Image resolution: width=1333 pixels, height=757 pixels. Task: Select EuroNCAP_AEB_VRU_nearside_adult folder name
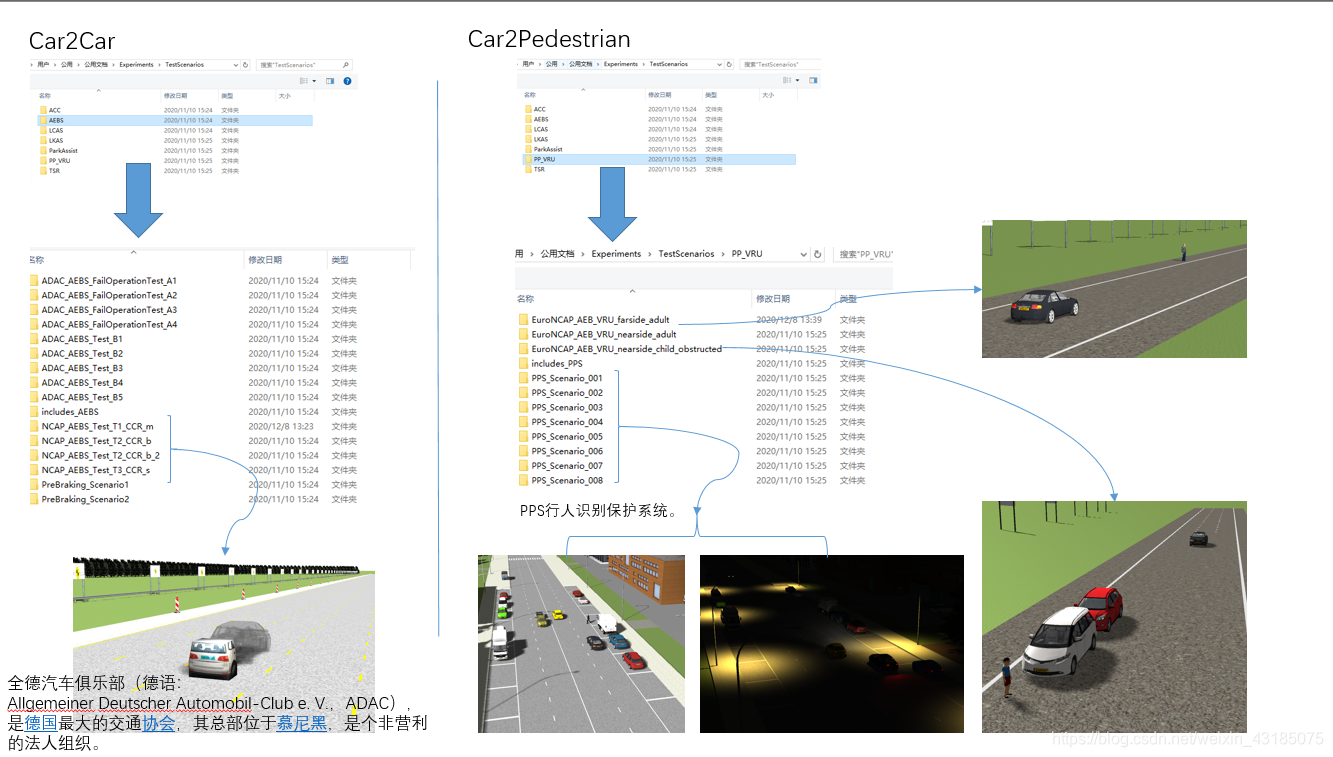click(x=604, y=334)
